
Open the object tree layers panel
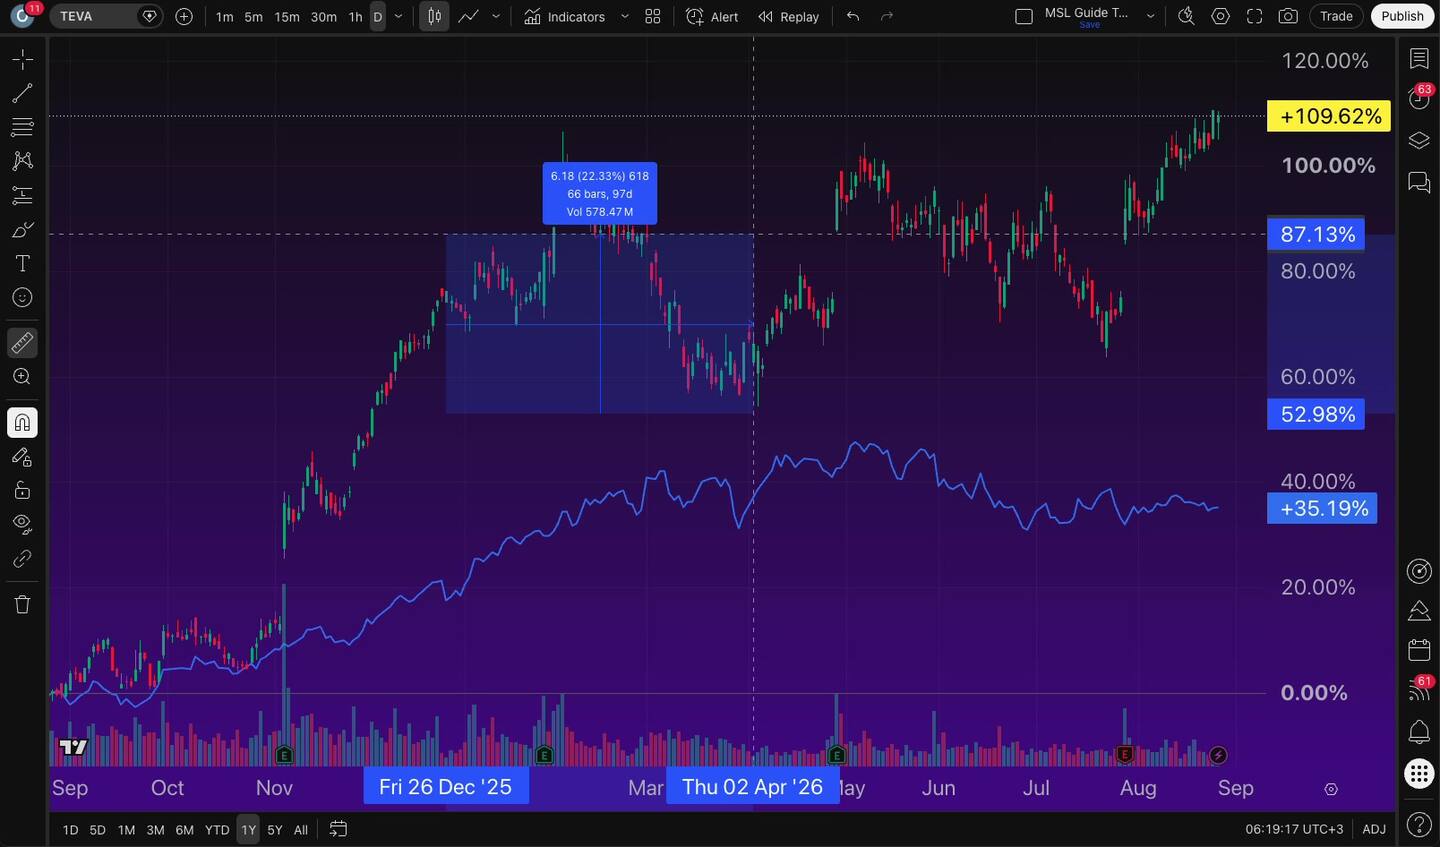tap(1419, 141)
